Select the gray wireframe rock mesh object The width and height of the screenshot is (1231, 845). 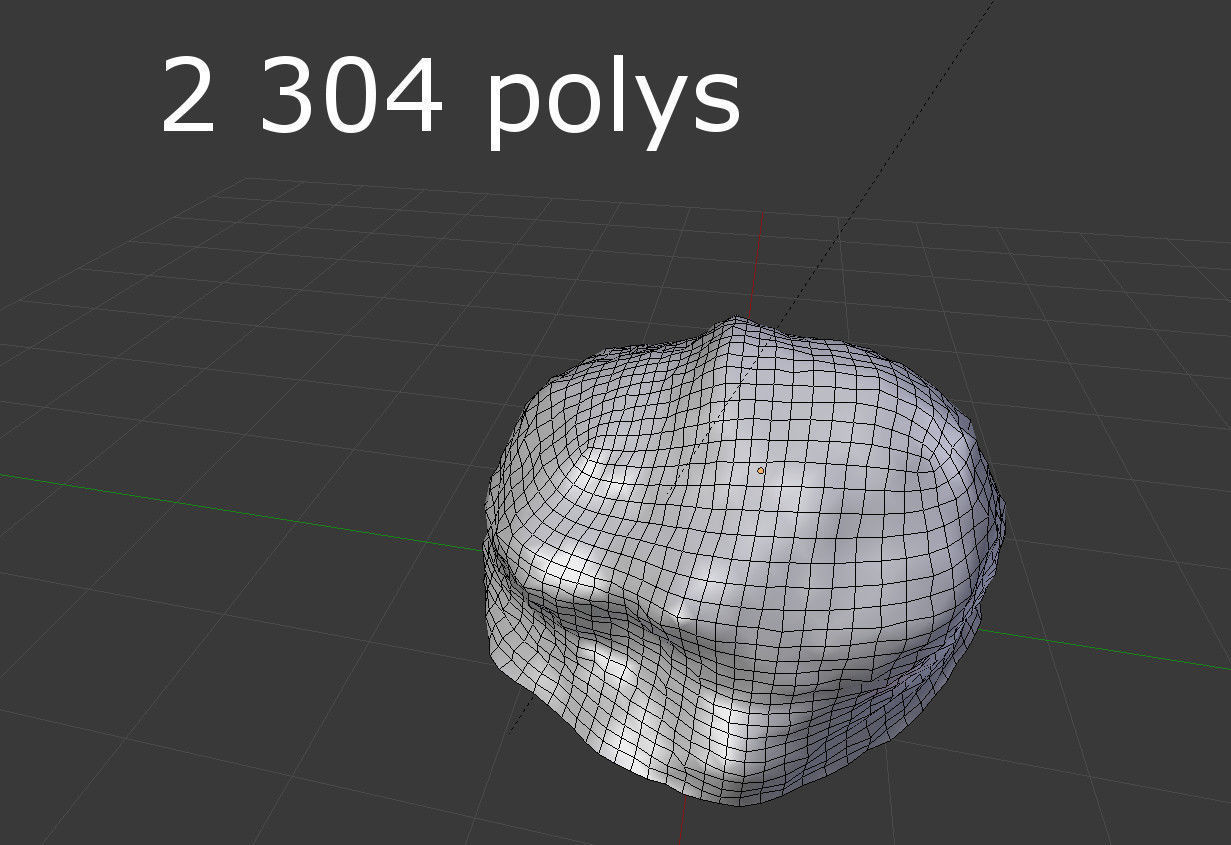tap(745, 561)
